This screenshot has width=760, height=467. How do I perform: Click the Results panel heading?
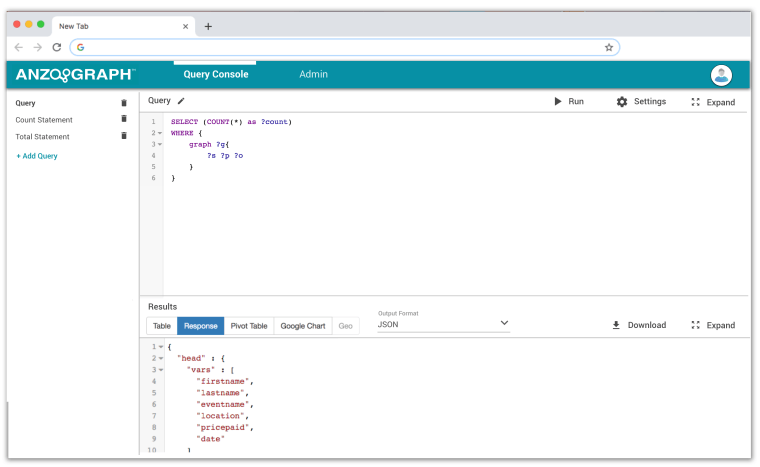pyautogui.click(x=162, y=306)
